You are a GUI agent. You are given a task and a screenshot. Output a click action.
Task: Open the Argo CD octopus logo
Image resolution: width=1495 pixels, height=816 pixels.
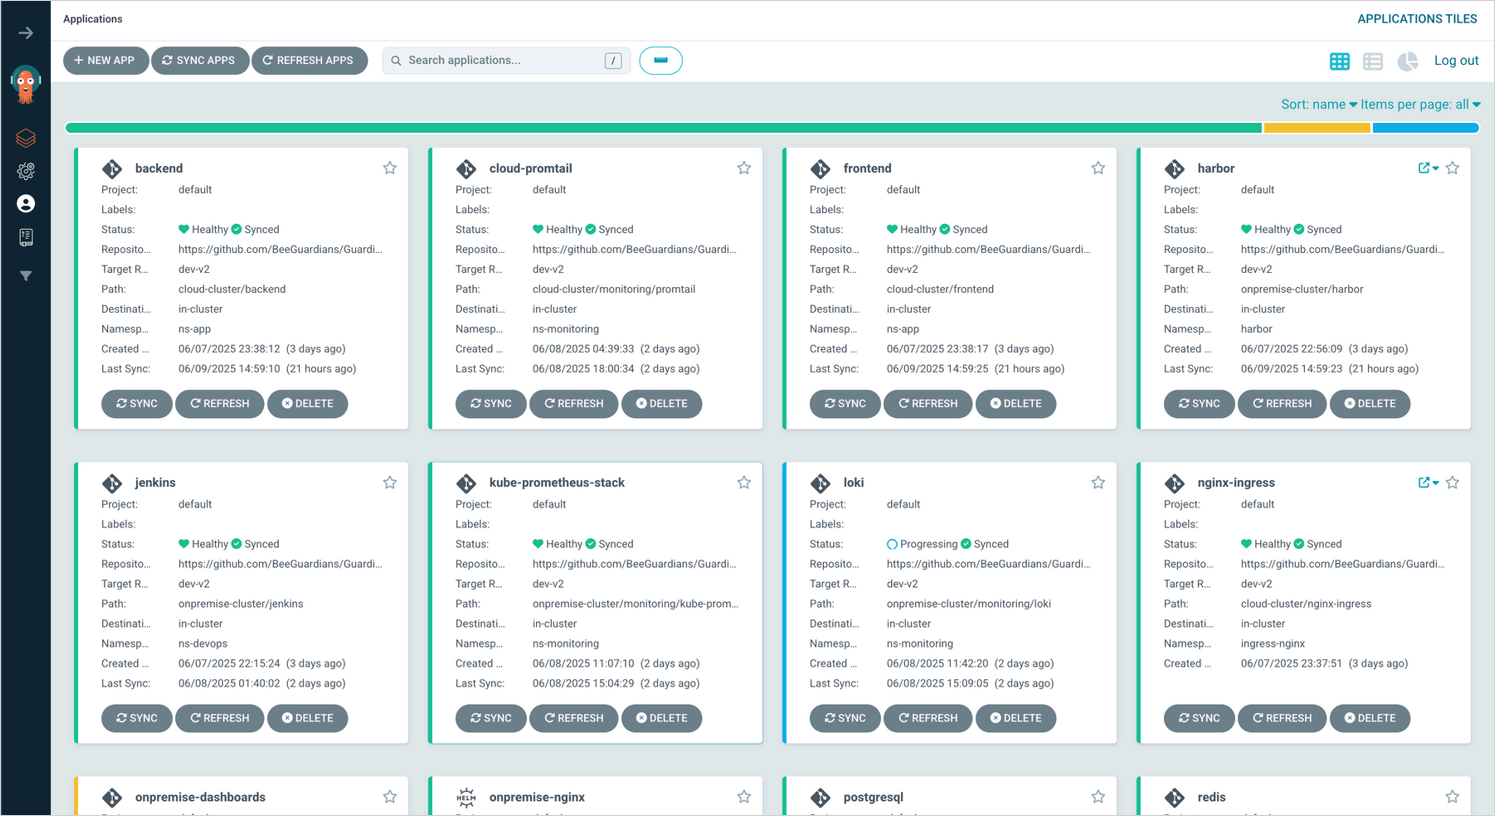click(x=26, y=85)
